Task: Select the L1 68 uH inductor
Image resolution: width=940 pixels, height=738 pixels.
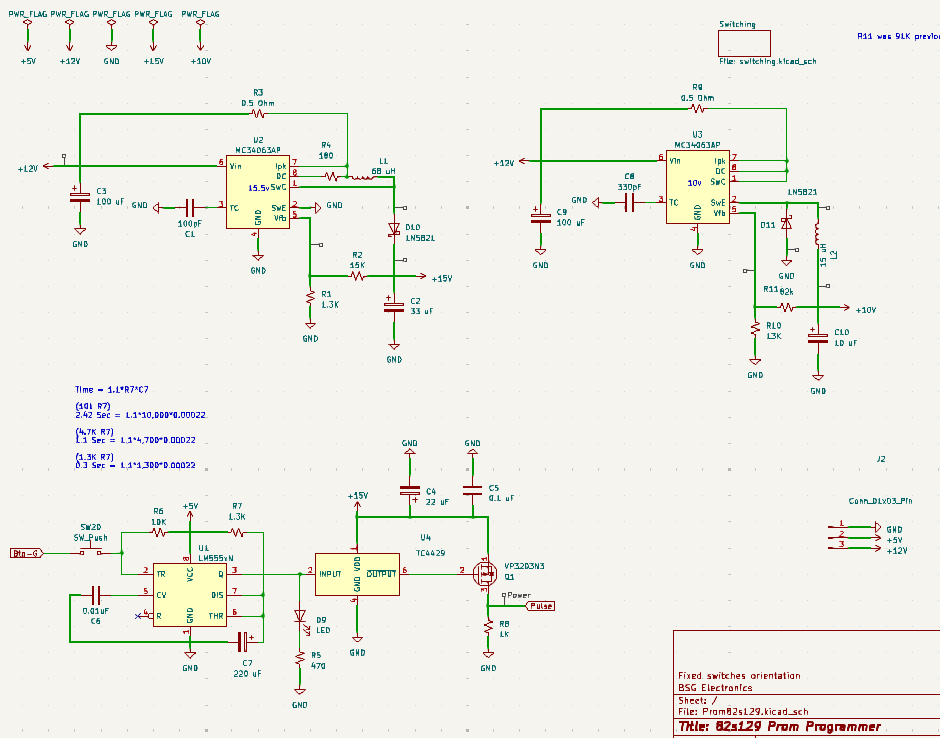Action: 358,179
